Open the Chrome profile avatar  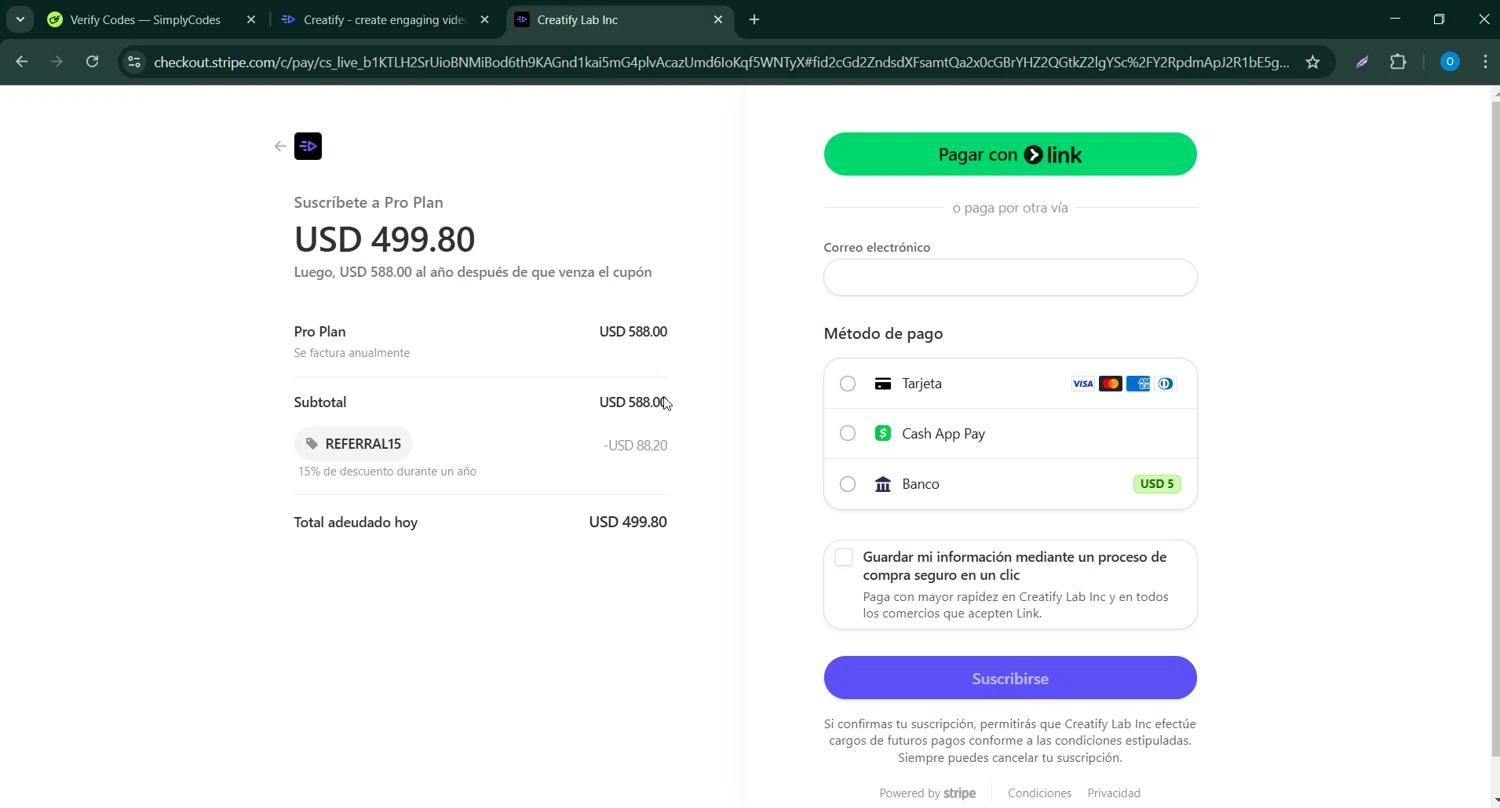pyautogui.click(x=1449, y=62)
